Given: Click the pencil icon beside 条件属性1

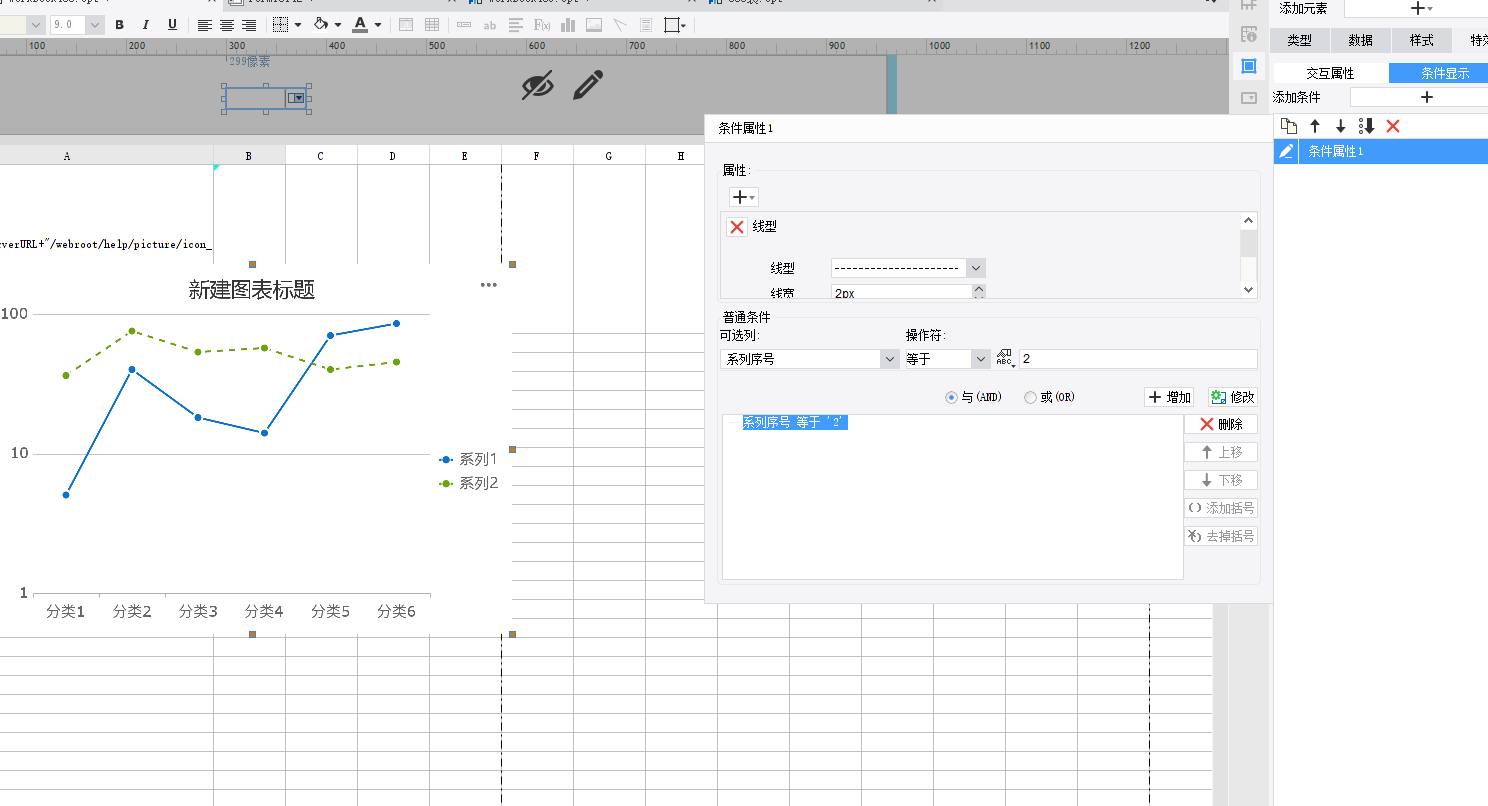Looking at the screenshot, I should [x=1286, y=151].
